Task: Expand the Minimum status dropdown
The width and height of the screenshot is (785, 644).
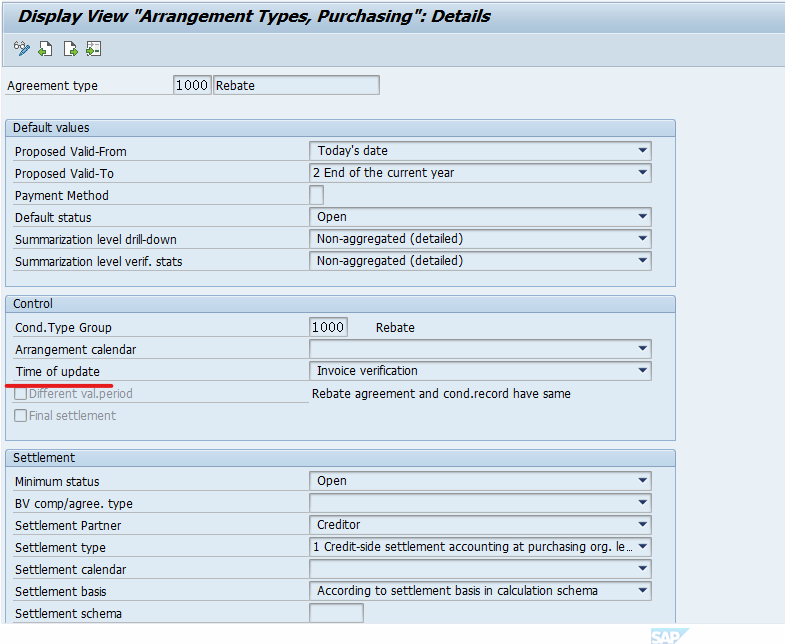Action: click(x=480, y=481)
